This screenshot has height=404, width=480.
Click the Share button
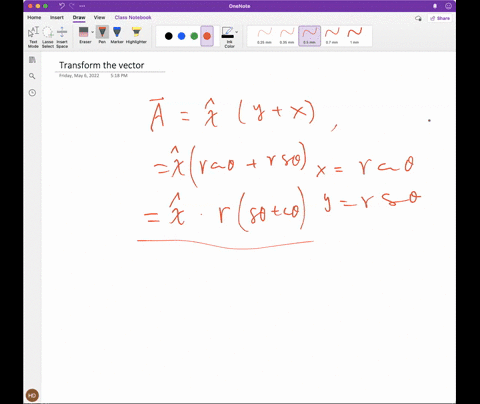(x=440, y=18)
